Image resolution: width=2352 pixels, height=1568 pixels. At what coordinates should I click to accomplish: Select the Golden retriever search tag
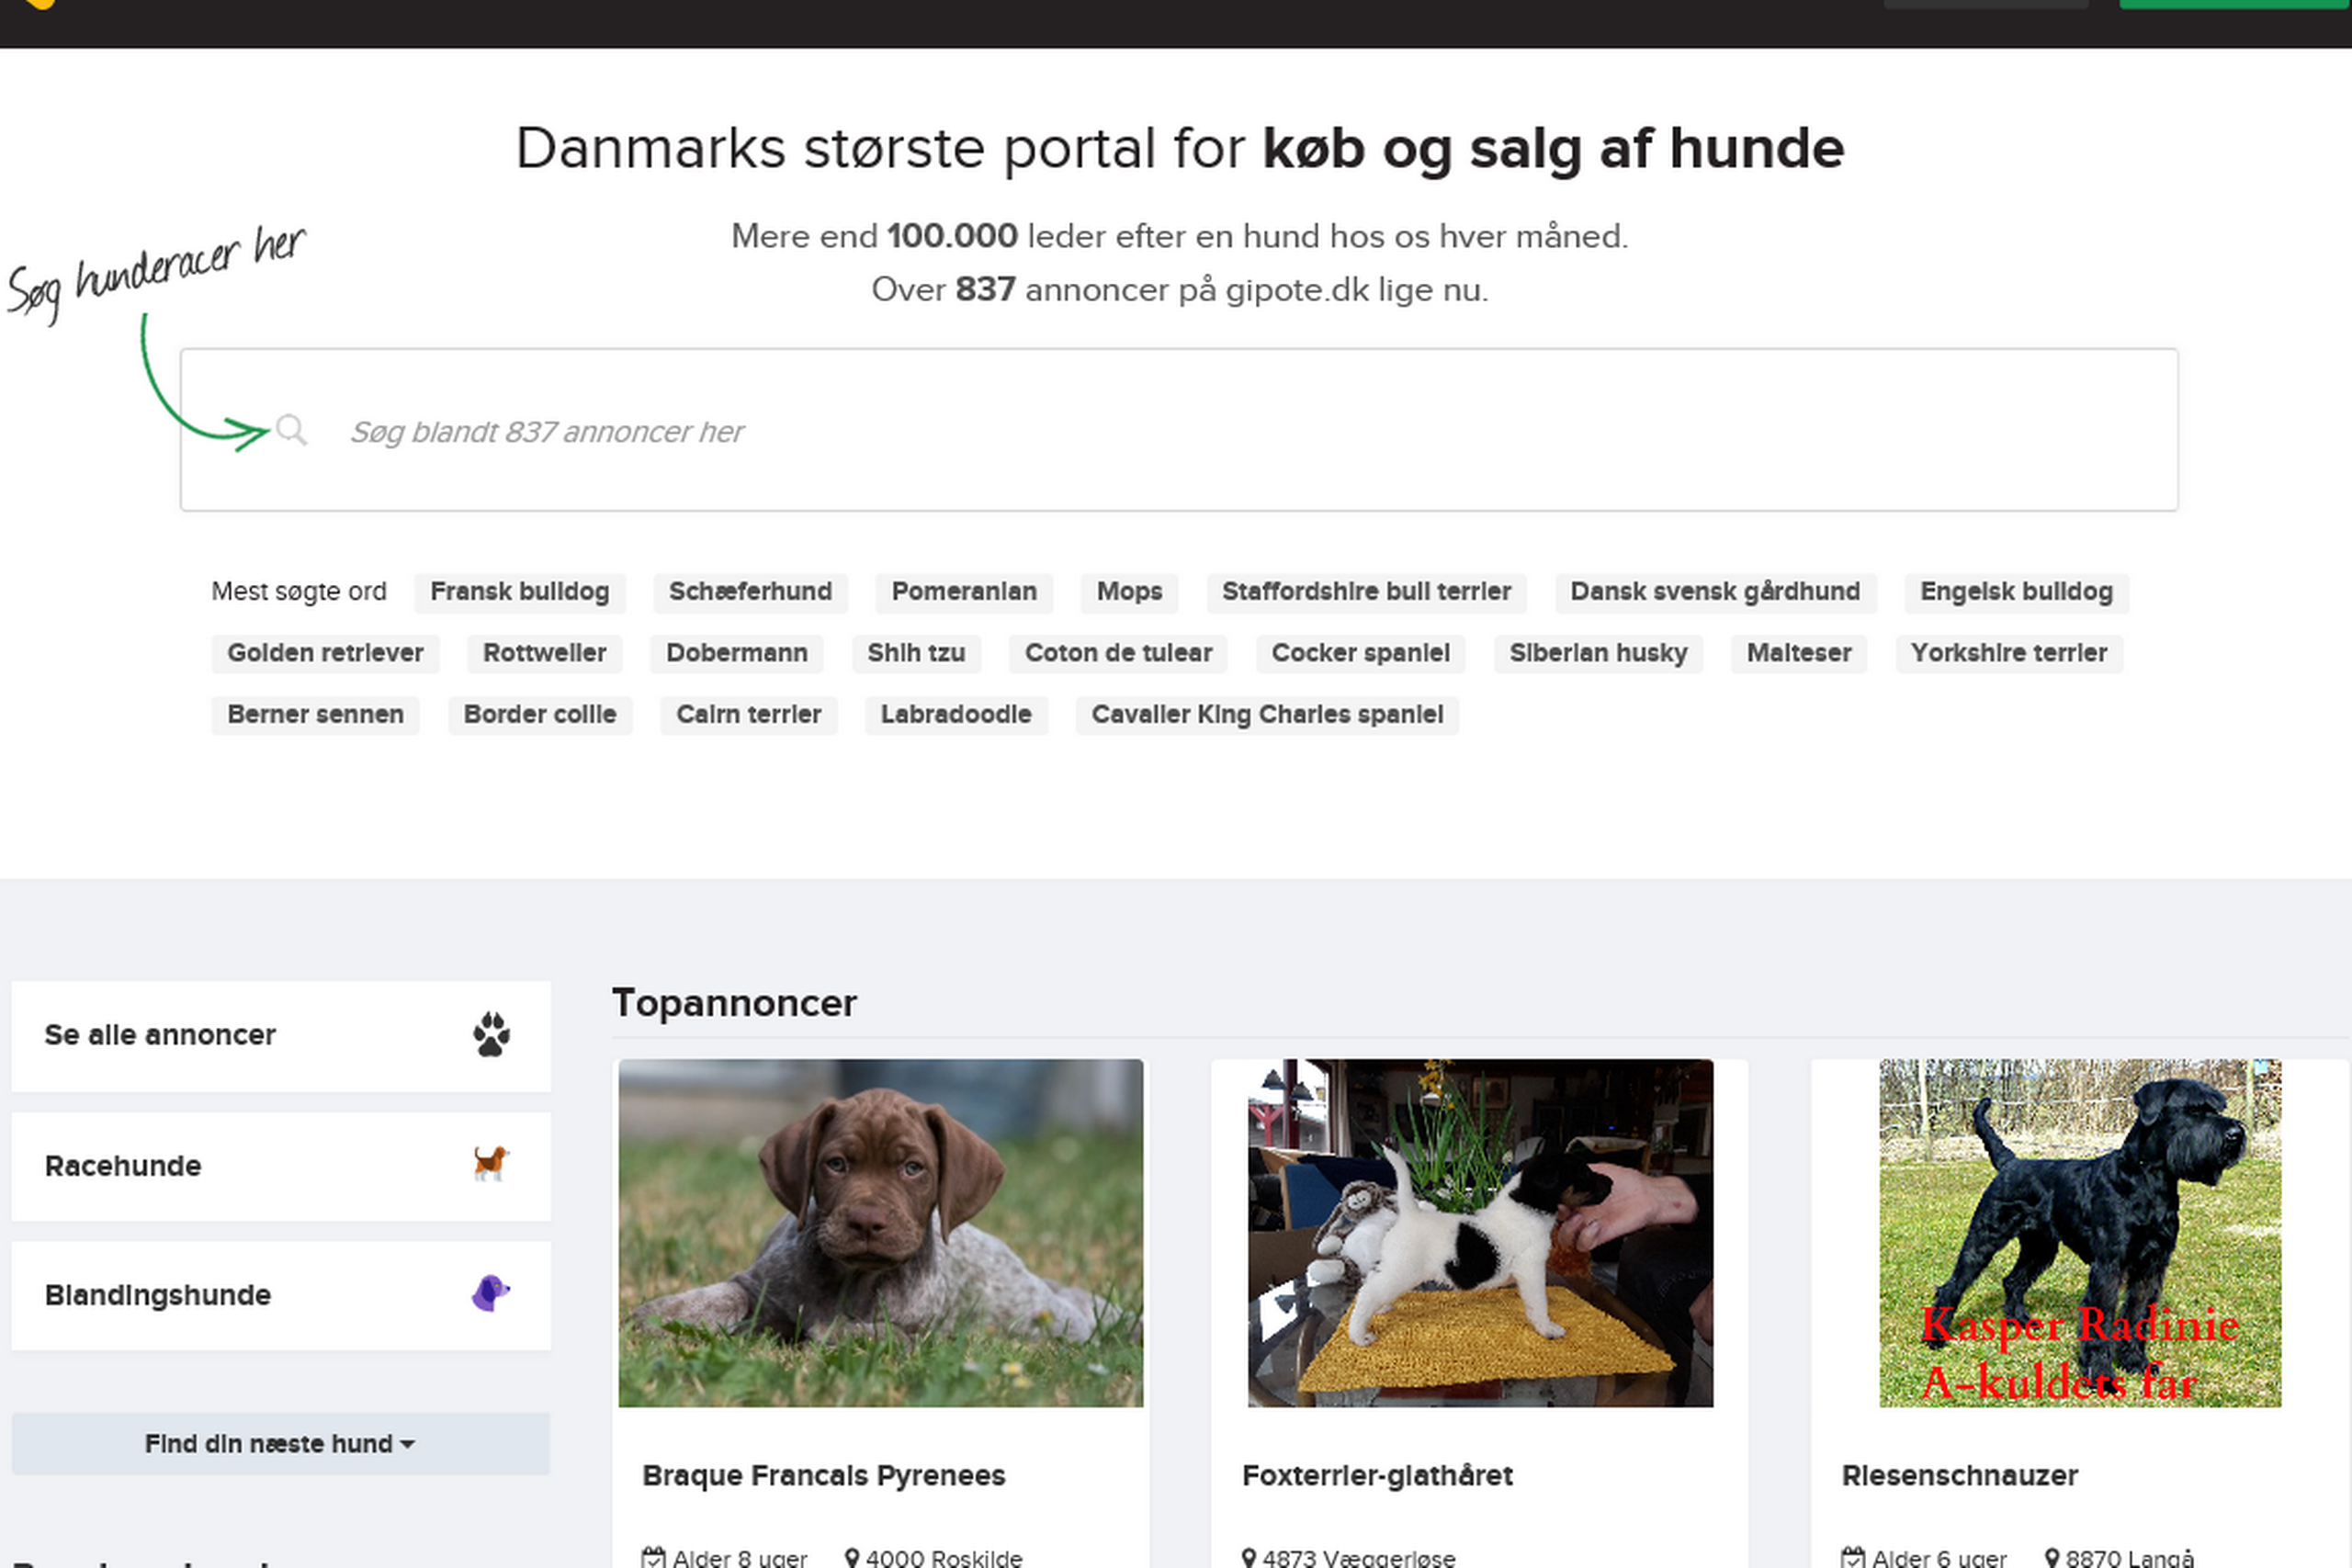click(x=325, y=653)
